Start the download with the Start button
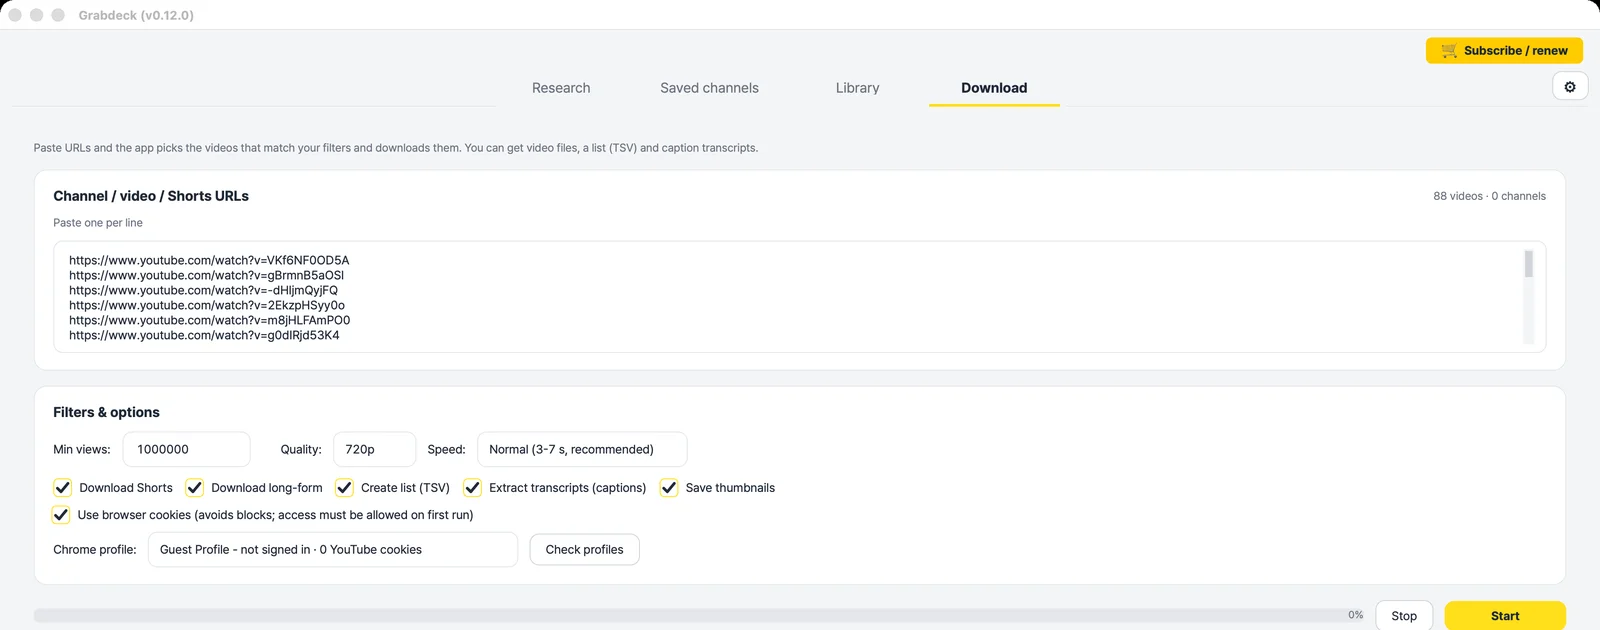1600x630 pixels. click(1505, 616)
